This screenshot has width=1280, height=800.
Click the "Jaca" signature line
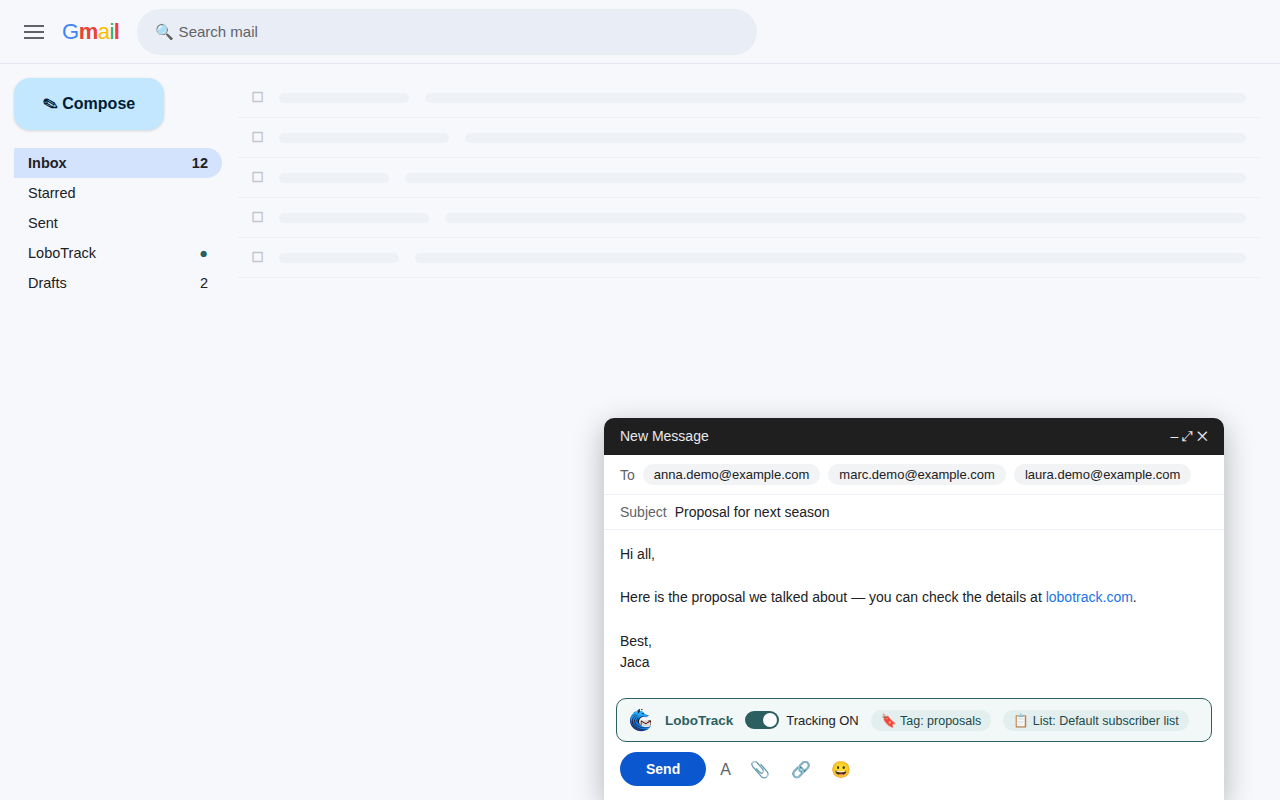(x=635, y=662)
